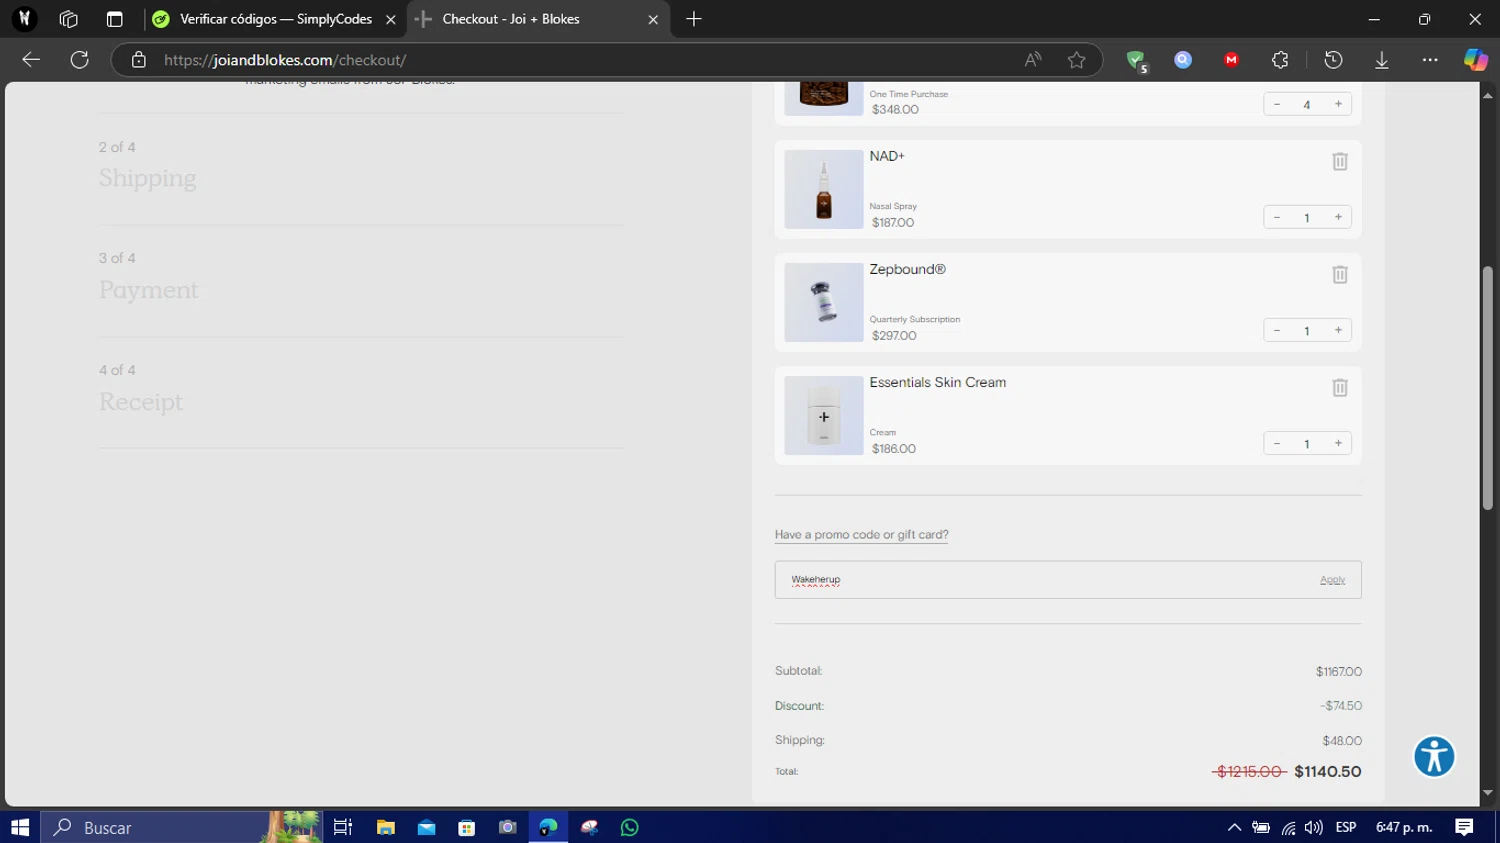Open Settings and more menu
Viewport: 1500px width, 843px height.
pos(1430,60)
